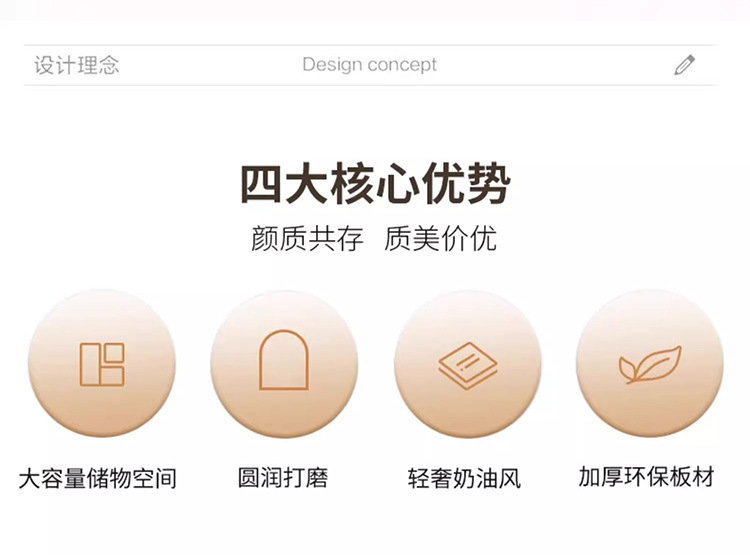Viewport: 750px width, 555px height.
Task: Click the 颜质共存 subtitle text
Action: 307,238
